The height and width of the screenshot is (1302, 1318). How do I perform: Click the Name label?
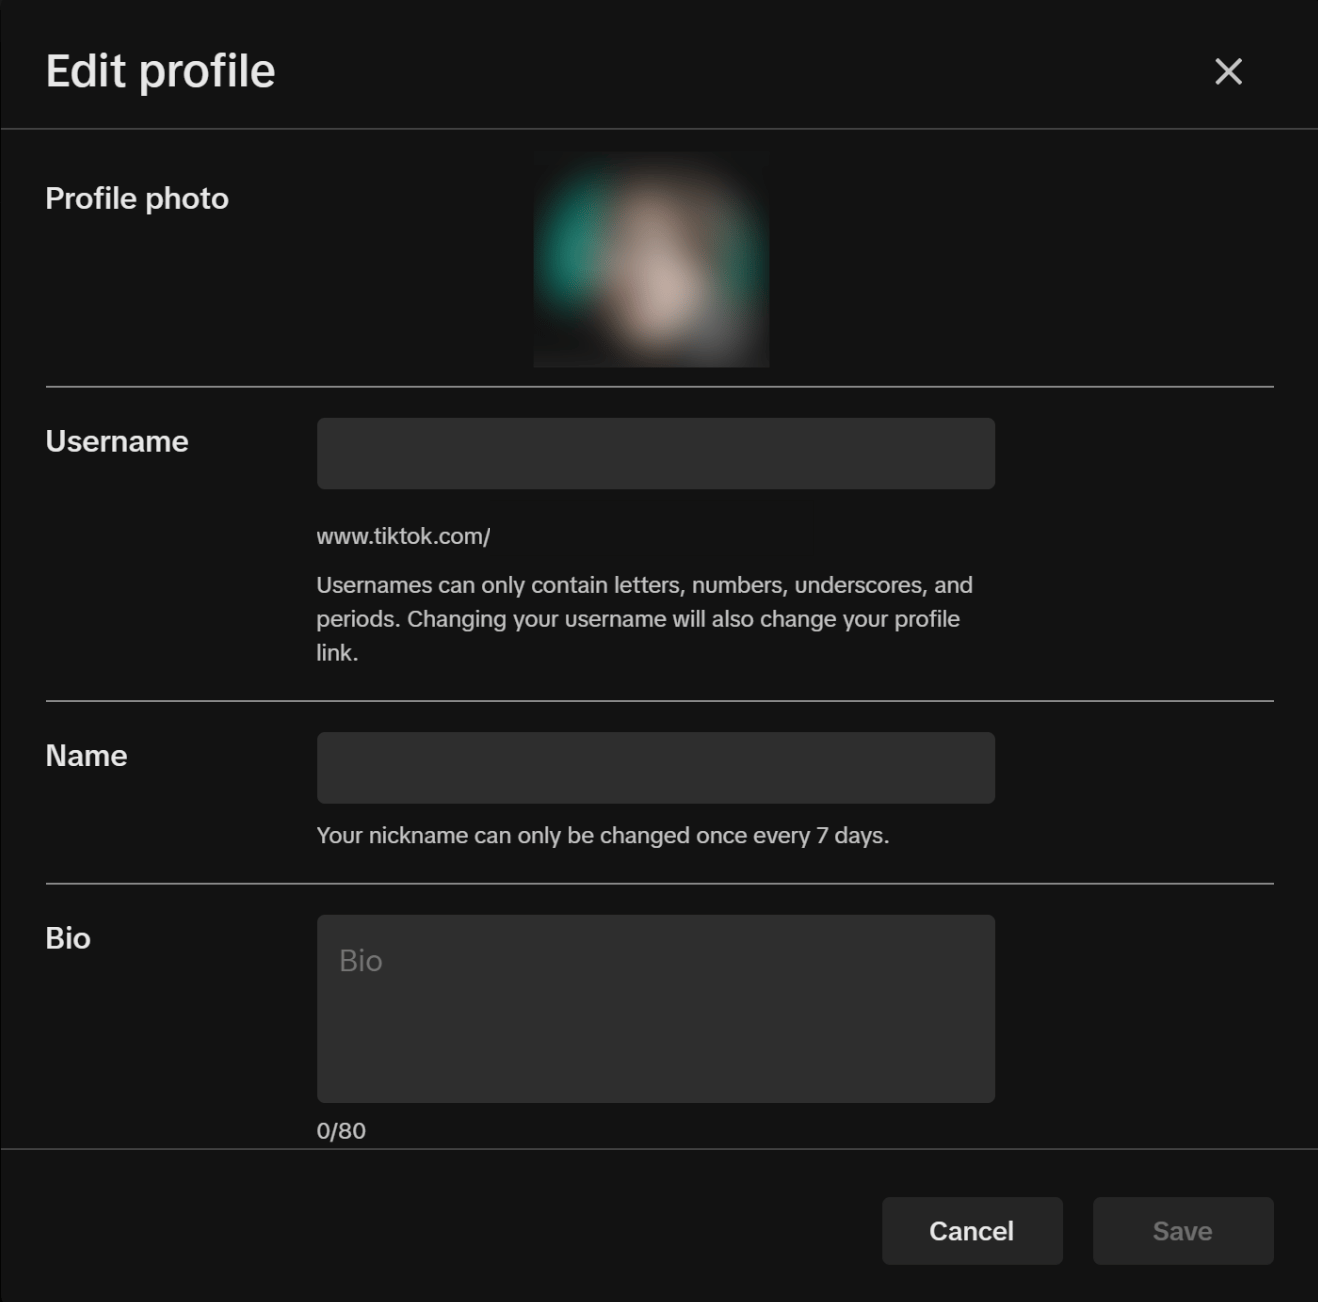(86, 756)
